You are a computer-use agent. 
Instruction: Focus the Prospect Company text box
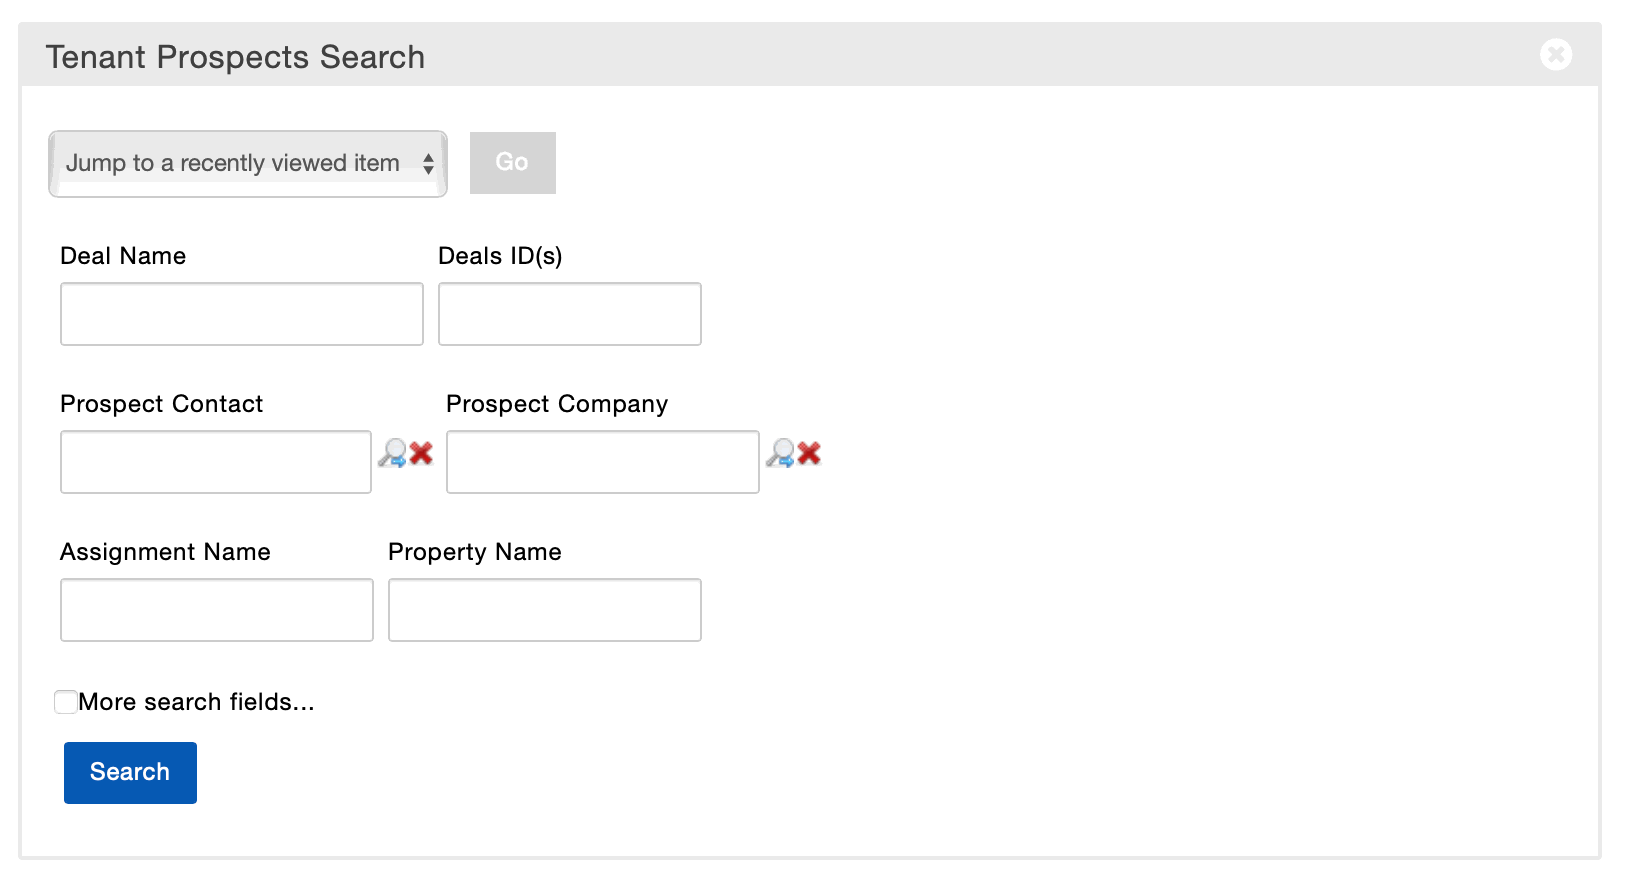click(603, 462)
